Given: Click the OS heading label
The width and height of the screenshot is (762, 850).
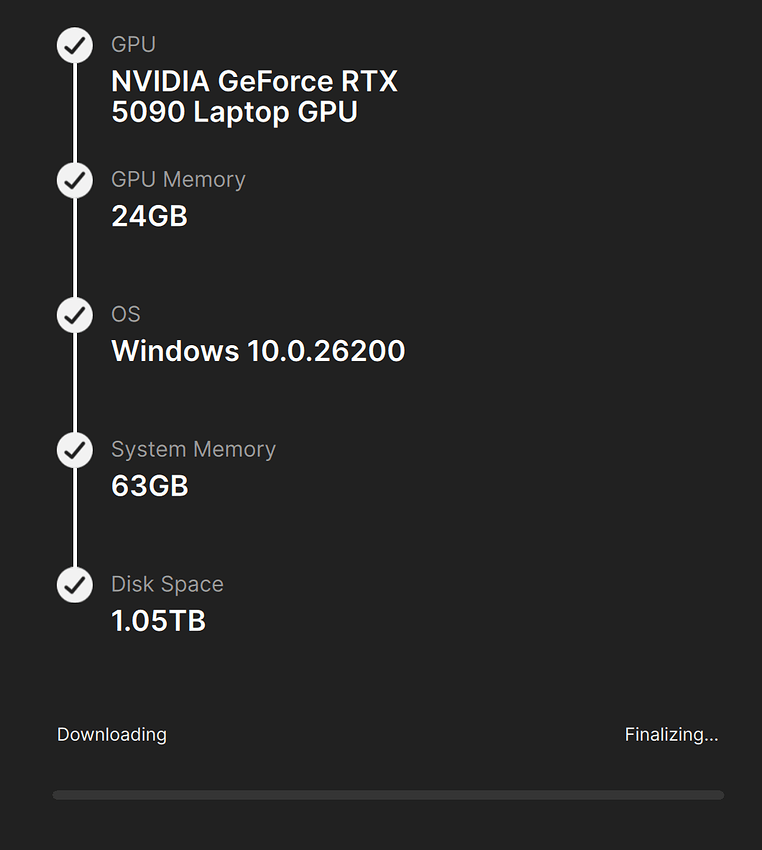Looking at the screenshot, I should 126,314.
